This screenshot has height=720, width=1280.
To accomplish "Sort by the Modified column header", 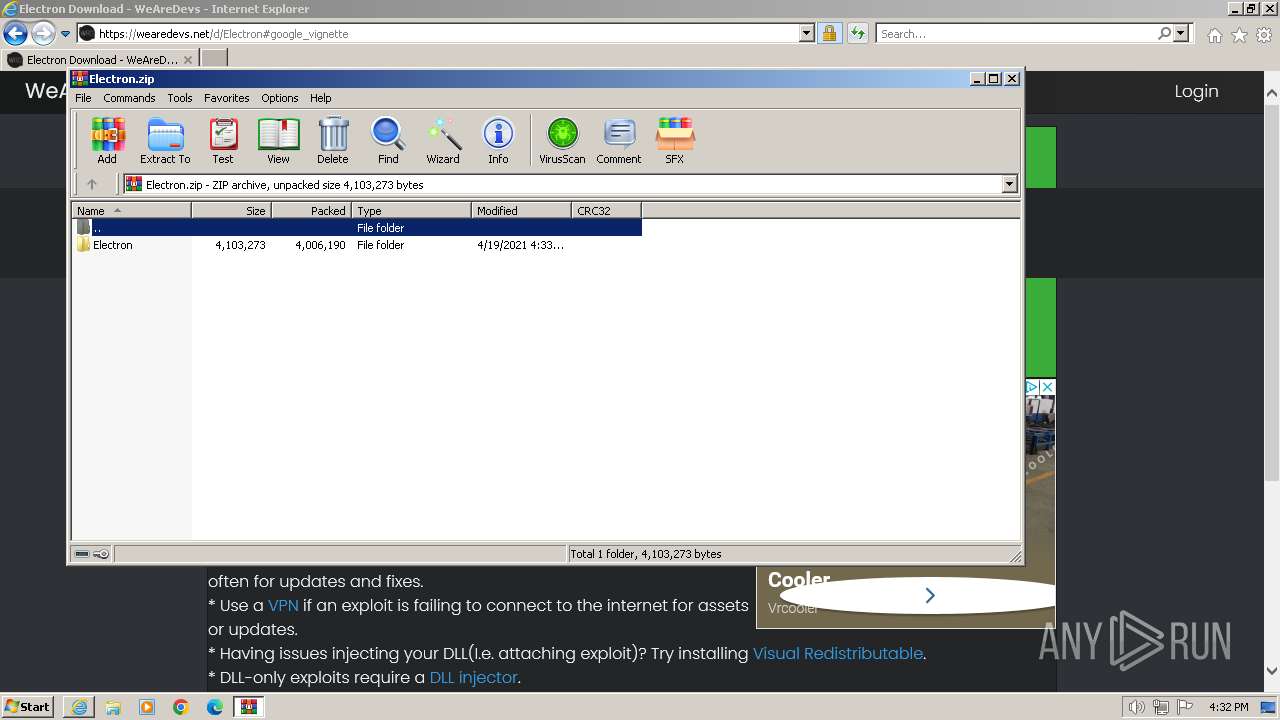I will [x=521, y=211].
